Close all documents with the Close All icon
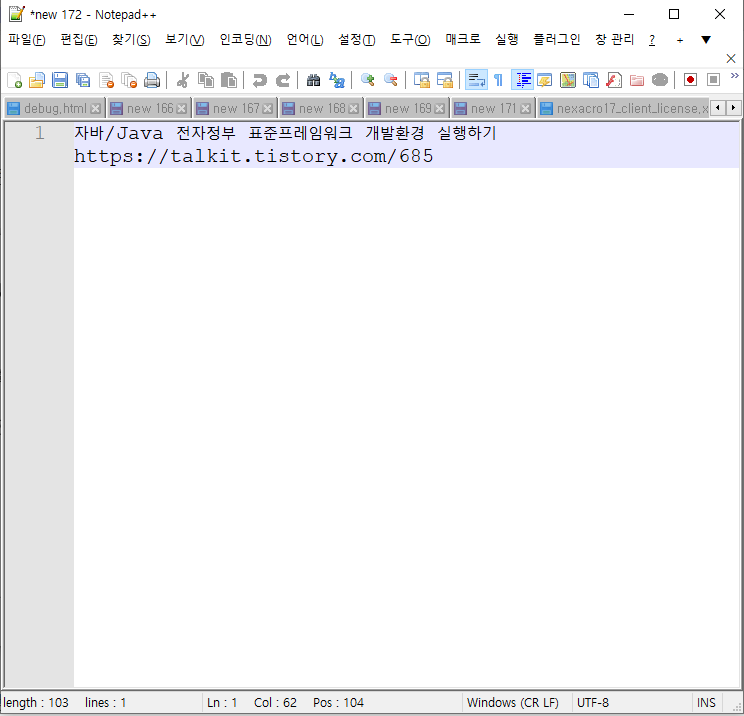This screenshot has width=744, height=716. [129, 80]
